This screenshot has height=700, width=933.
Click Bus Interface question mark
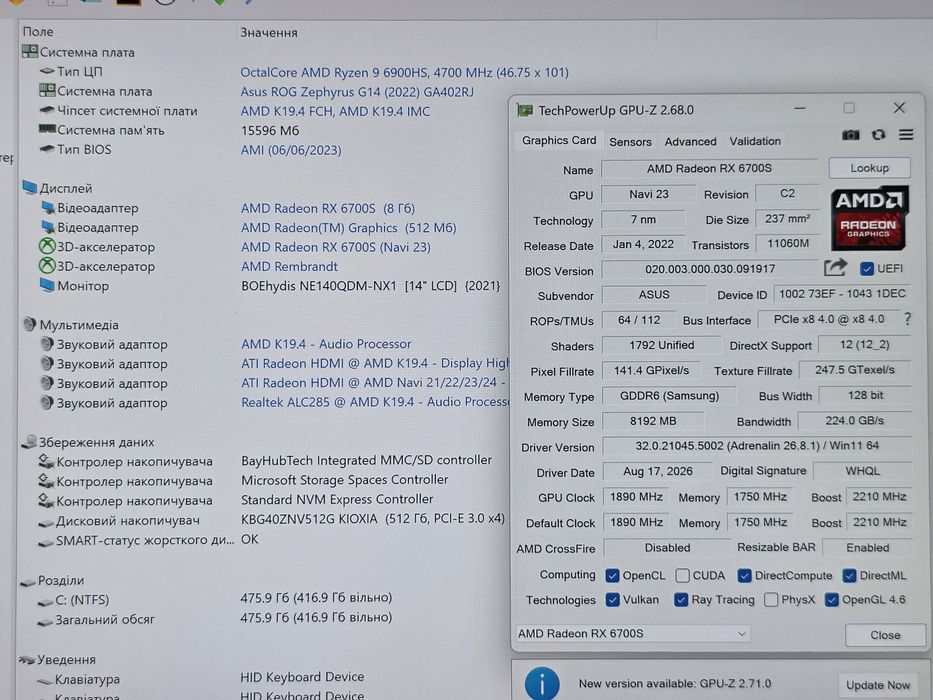coord(907,319)
